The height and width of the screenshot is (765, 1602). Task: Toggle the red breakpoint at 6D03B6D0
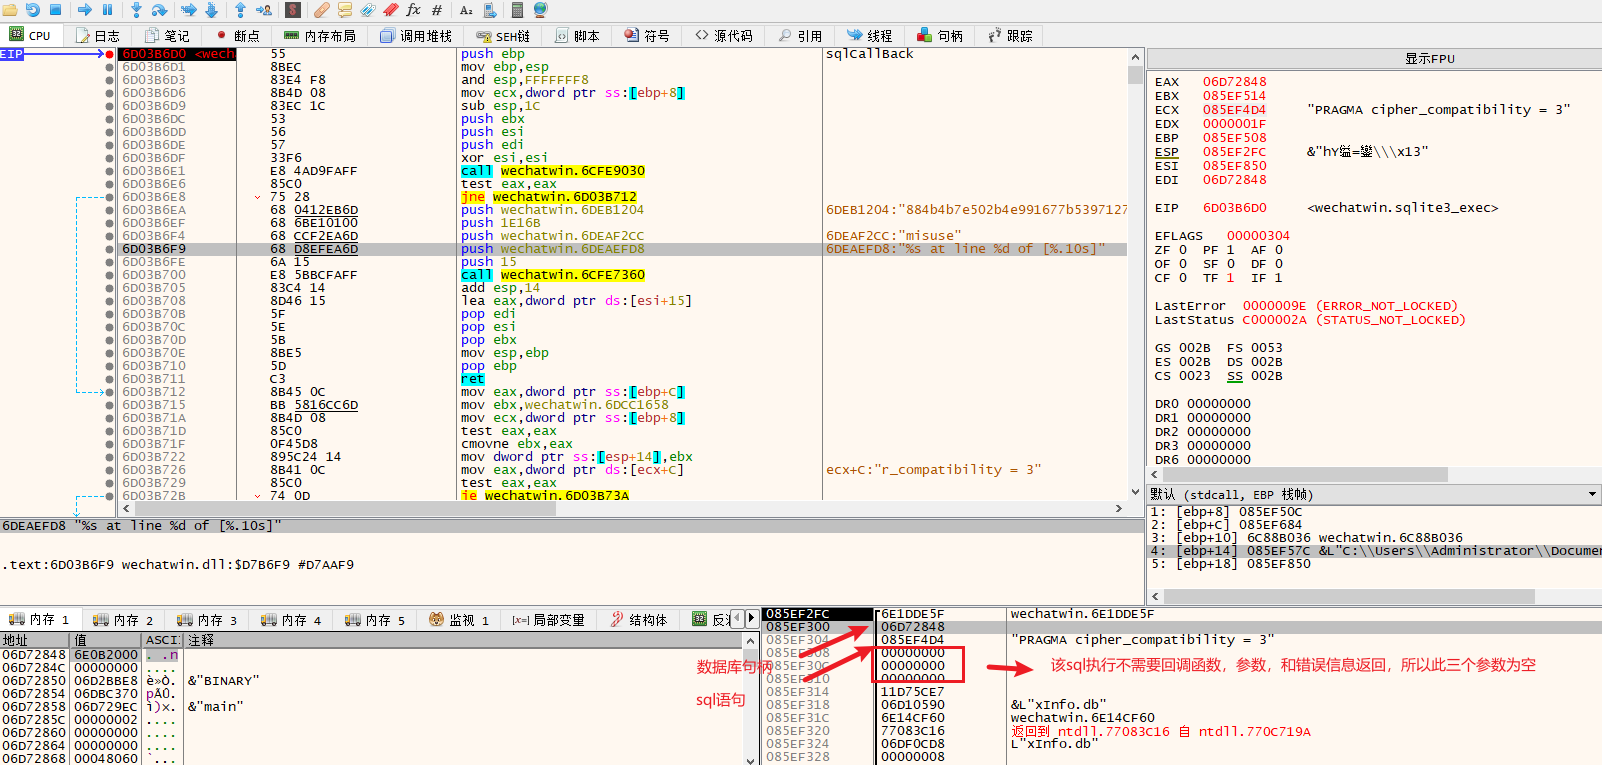(x=109, y=54)
